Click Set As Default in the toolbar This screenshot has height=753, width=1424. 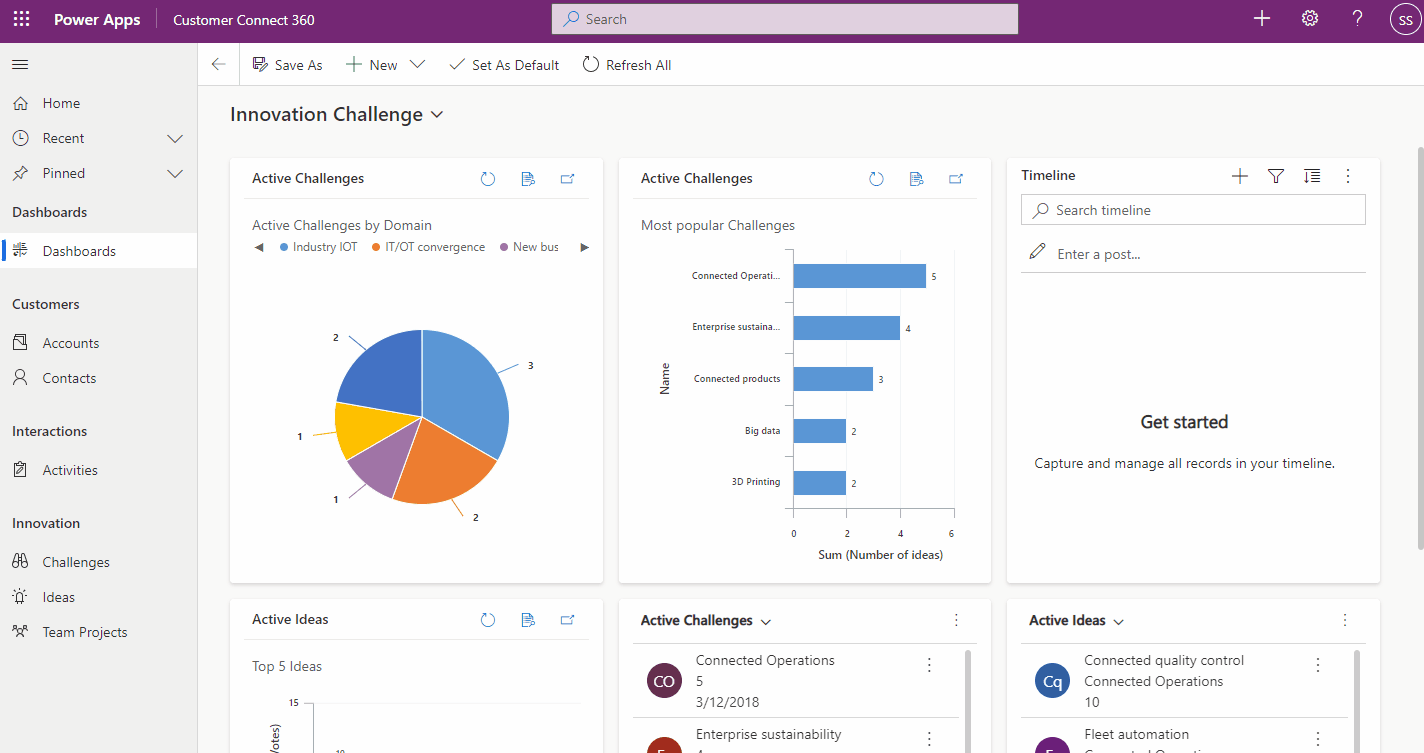(504, 64)
